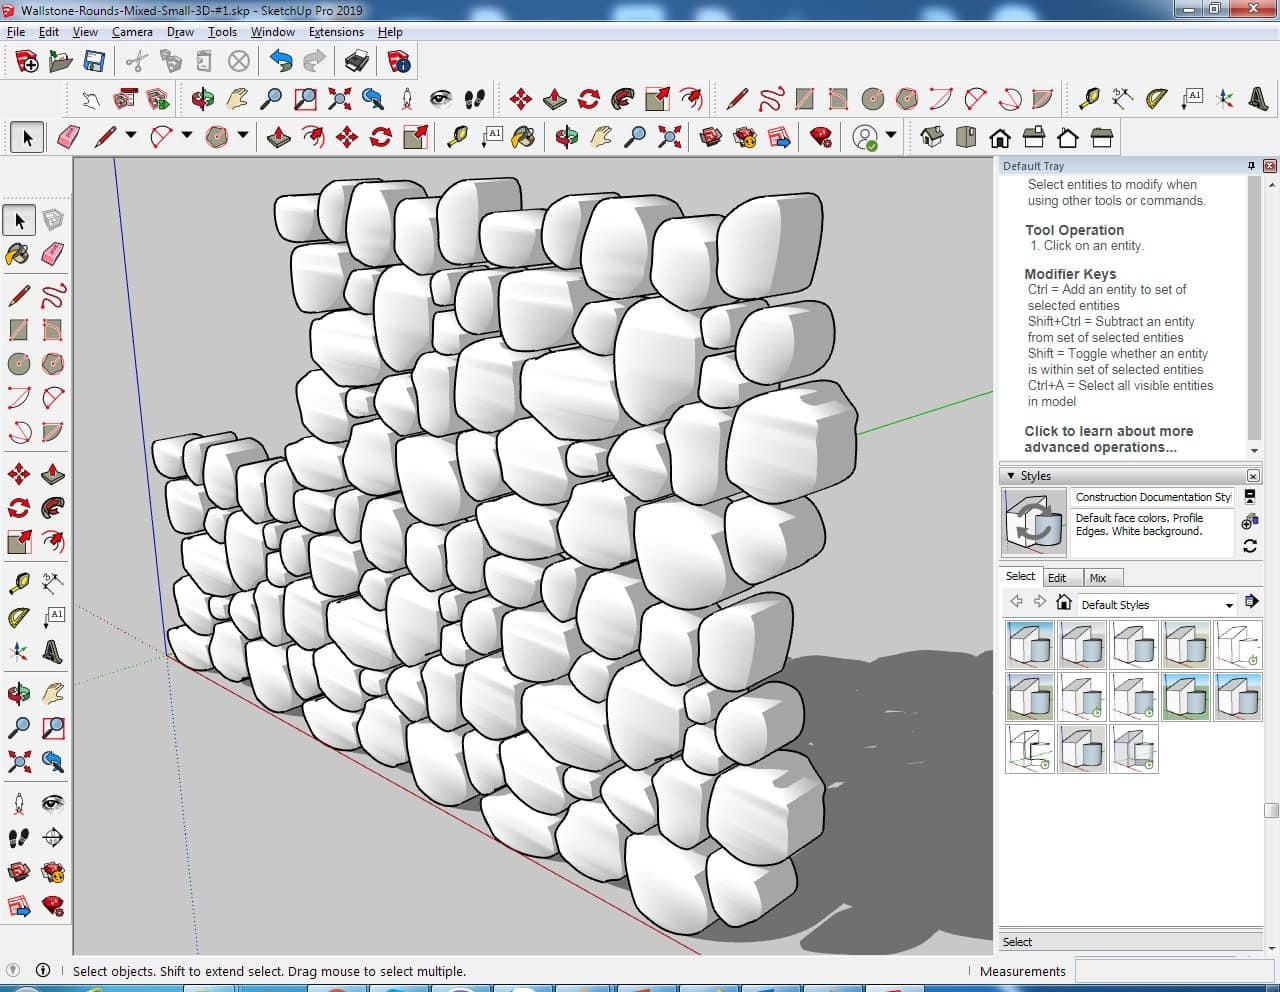This screenshot has height=992, width=1280.
Task: Expand the signed-in user account dropdown arrow
Action: 890,136
